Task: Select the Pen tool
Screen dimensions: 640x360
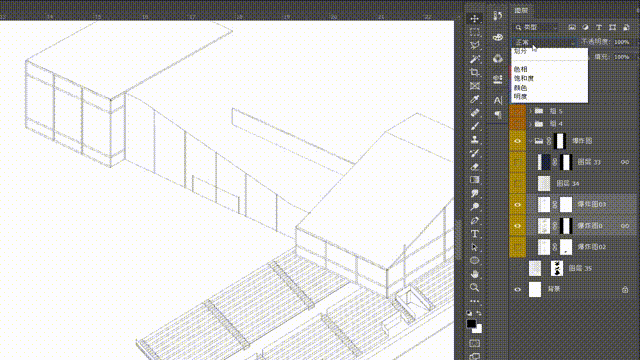Action: 474,221
